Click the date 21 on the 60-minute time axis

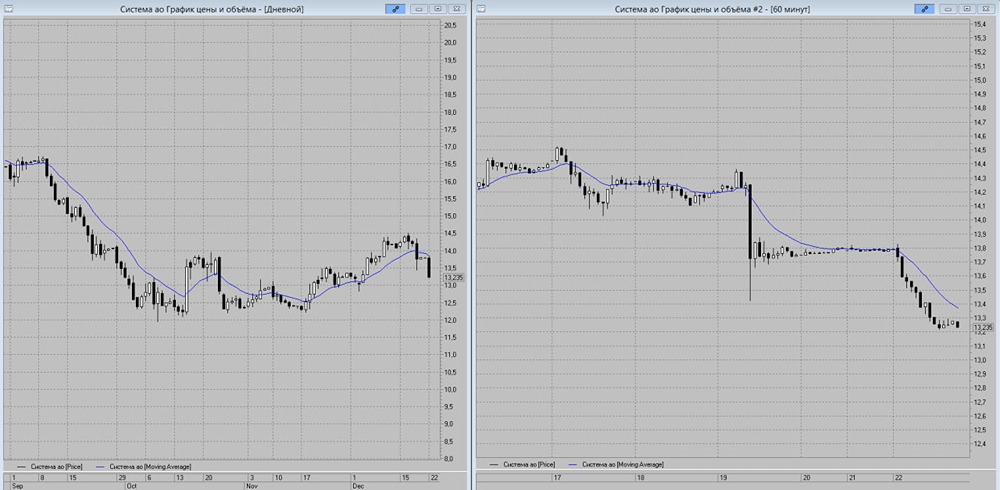851,477
